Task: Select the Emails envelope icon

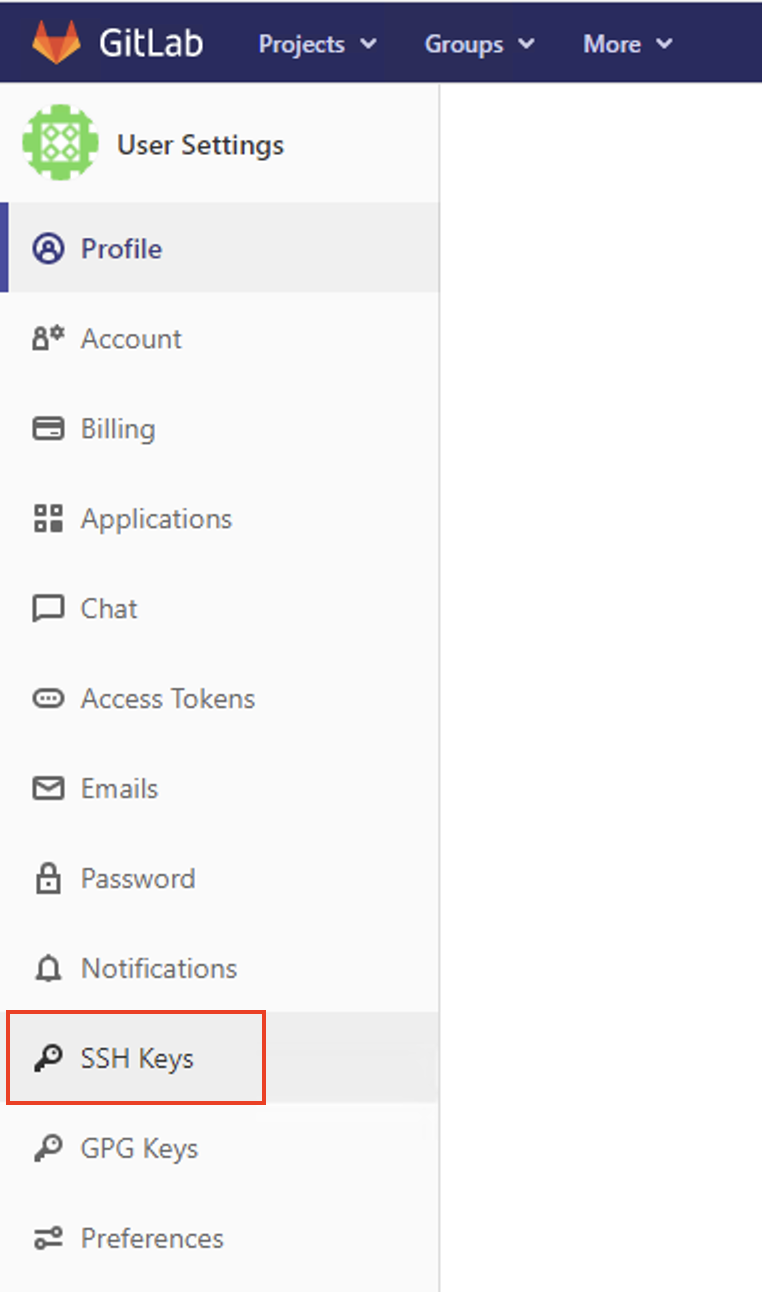Action: tap(47, 788)
